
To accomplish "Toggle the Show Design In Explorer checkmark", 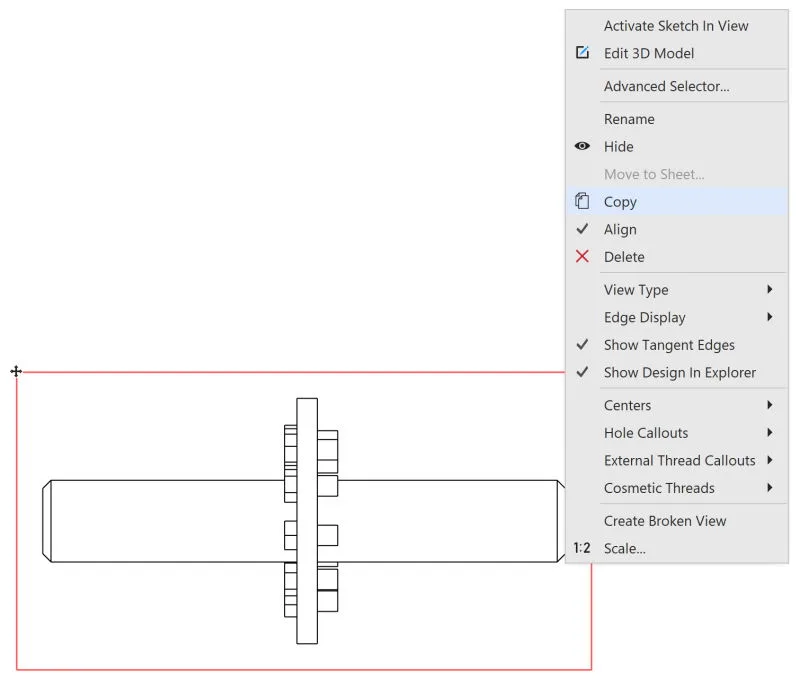I will click(582, 372).
